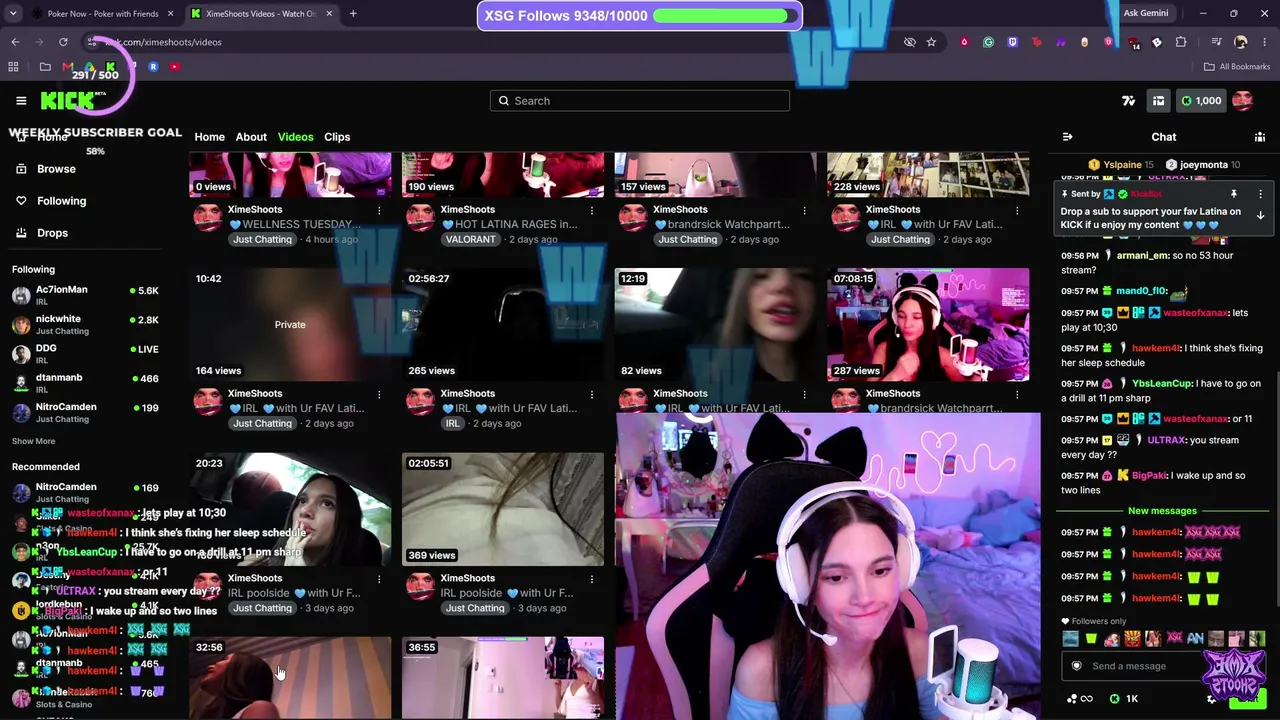Reload the page in the browser
The image size is (1280, 720).
pyautogui.click(x=63, y=42)
